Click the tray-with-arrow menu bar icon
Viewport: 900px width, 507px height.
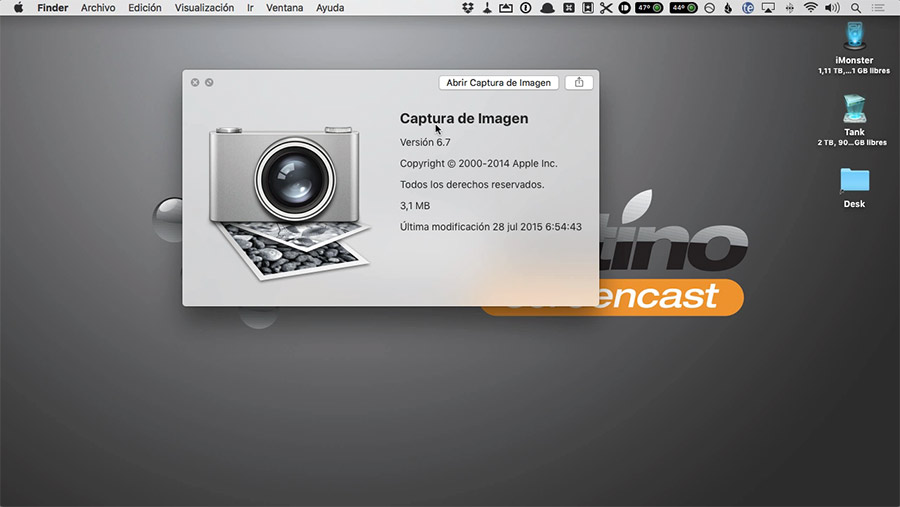[506, 8]
